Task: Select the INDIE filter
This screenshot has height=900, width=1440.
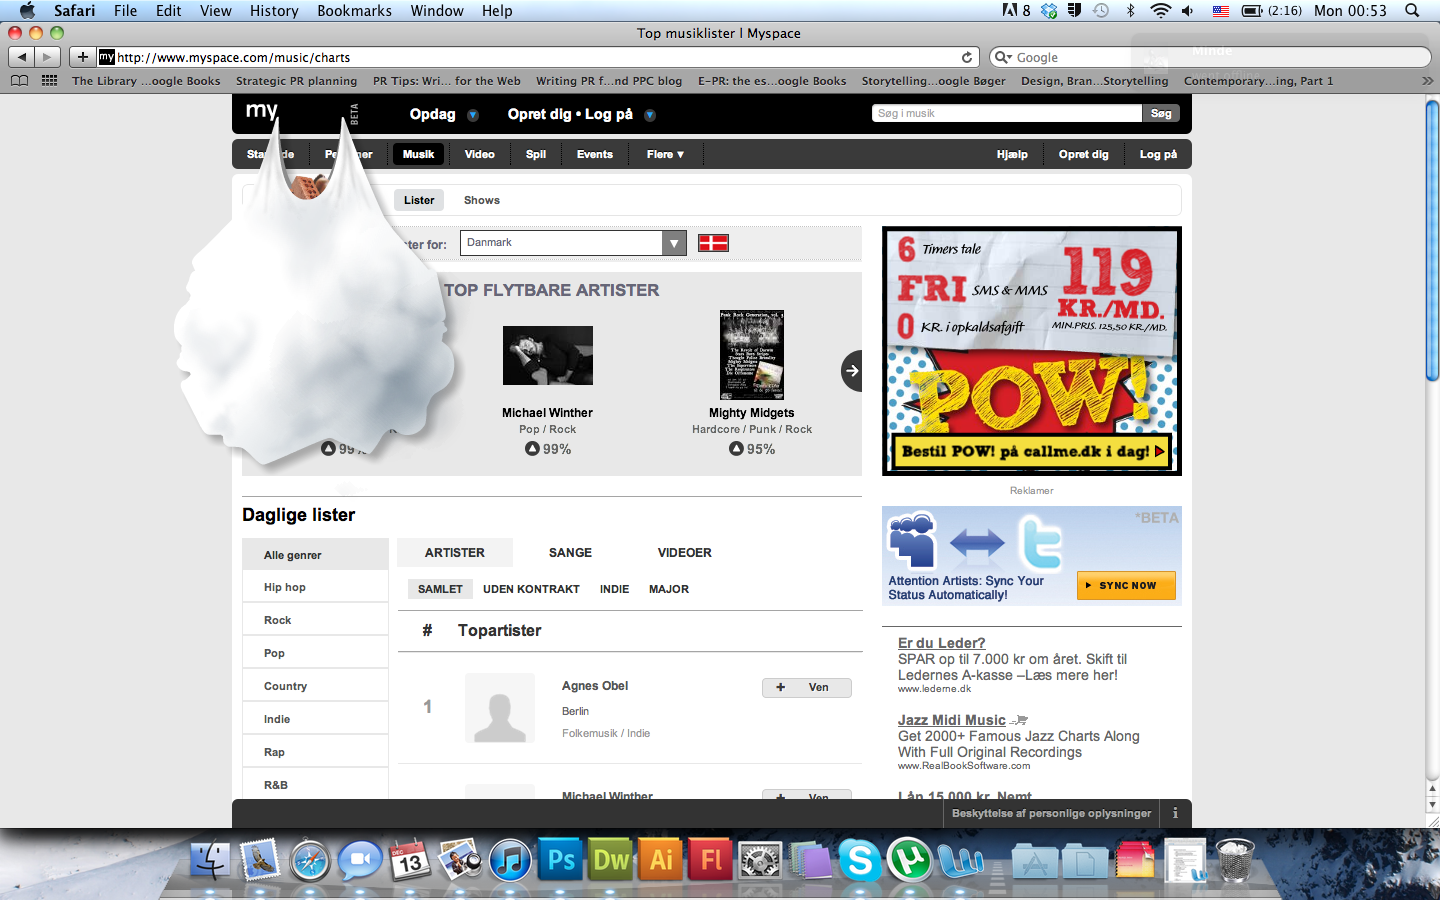Action: [614, 589]
